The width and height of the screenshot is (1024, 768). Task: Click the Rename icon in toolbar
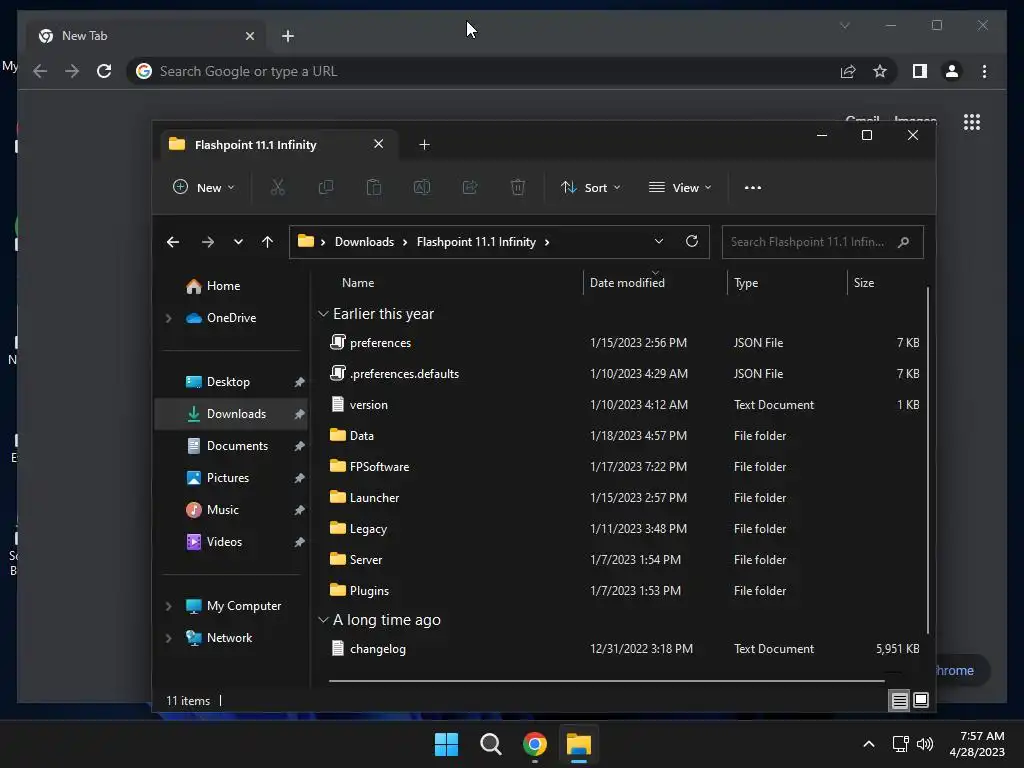pyautogui.click(x=422, y=187)
